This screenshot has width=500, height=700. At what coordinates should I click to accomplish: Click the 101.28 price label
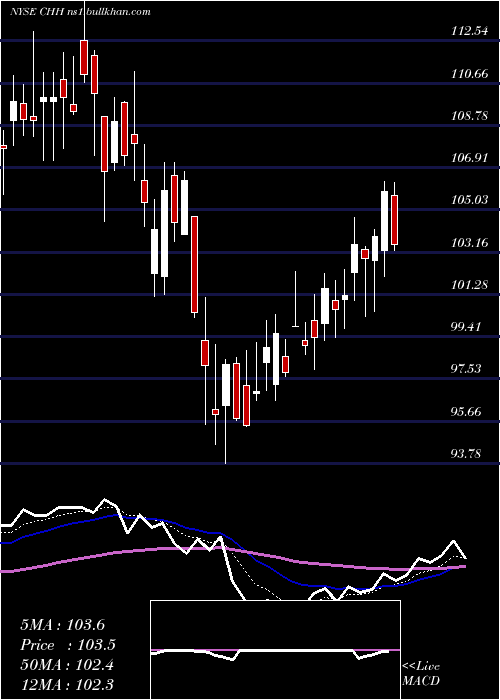[470, 284]
